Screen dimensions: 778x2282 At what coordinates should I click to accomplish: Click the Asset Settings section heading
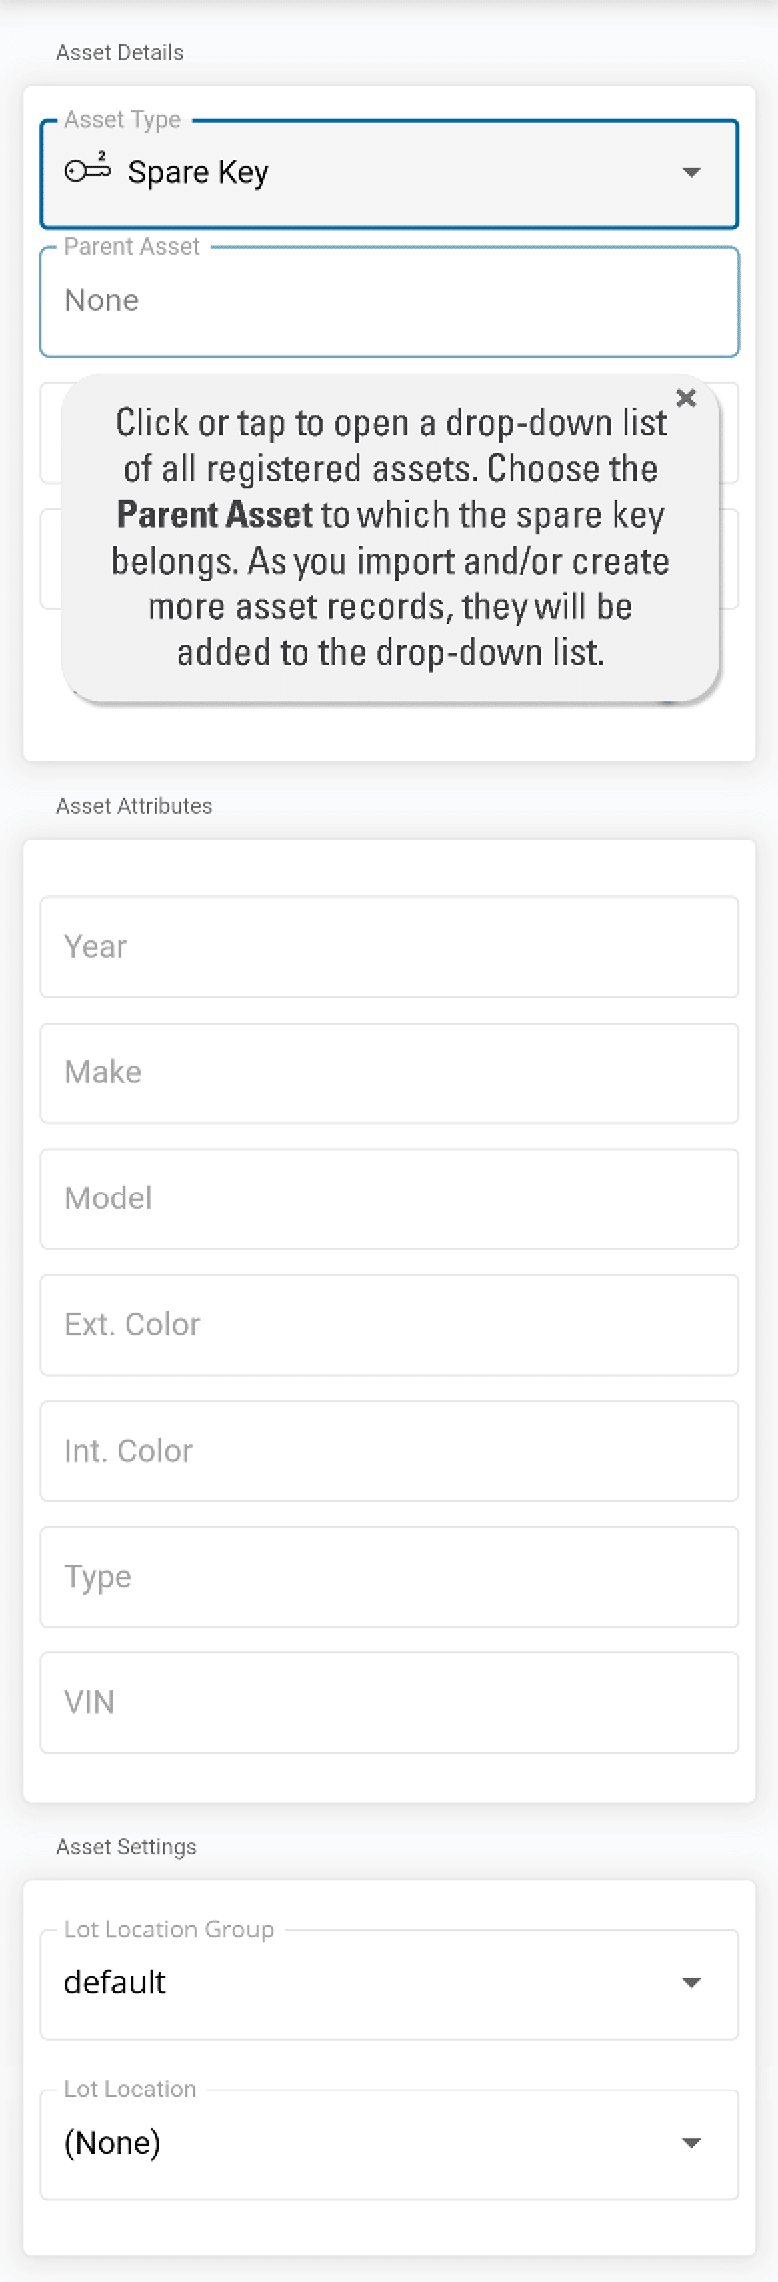(126, 1847)
